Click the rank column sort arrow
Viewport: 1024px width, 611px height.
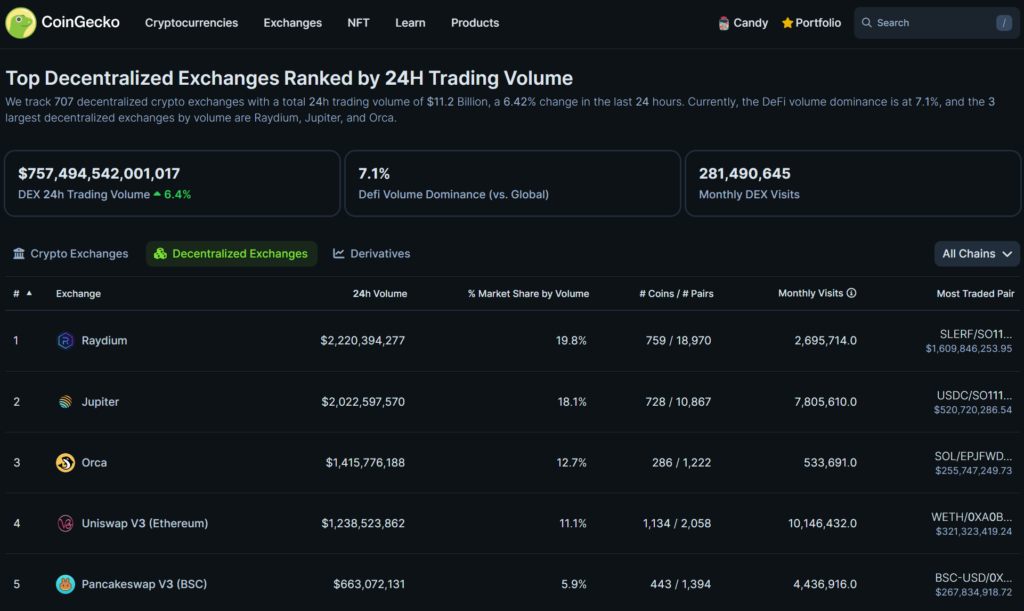tap(29, 293)
